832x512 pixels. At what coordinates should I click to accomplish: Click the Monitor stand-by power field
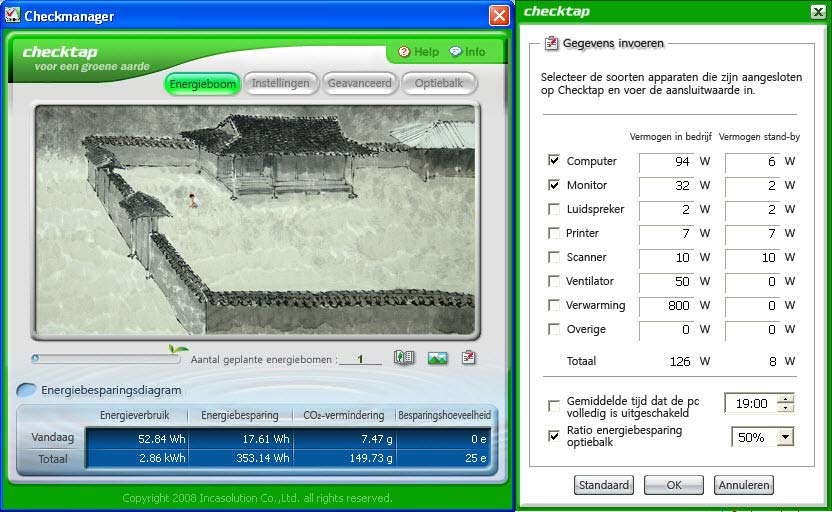pyautogui.click(x=752, y=185)
